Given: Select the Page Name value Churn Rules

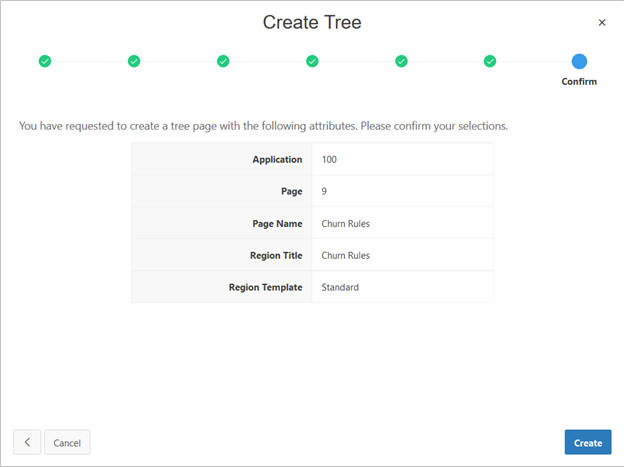Looking at the screenshot, I should tap(345, 223).
